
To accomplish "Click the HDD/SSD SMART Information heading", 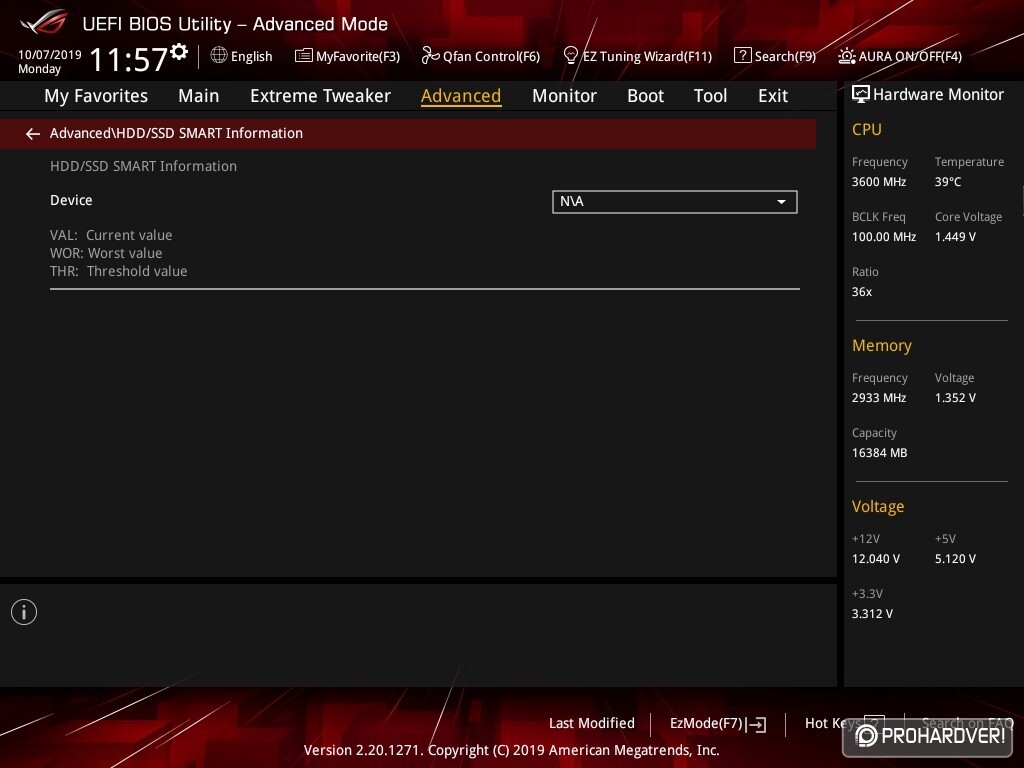I will [144, 167].
